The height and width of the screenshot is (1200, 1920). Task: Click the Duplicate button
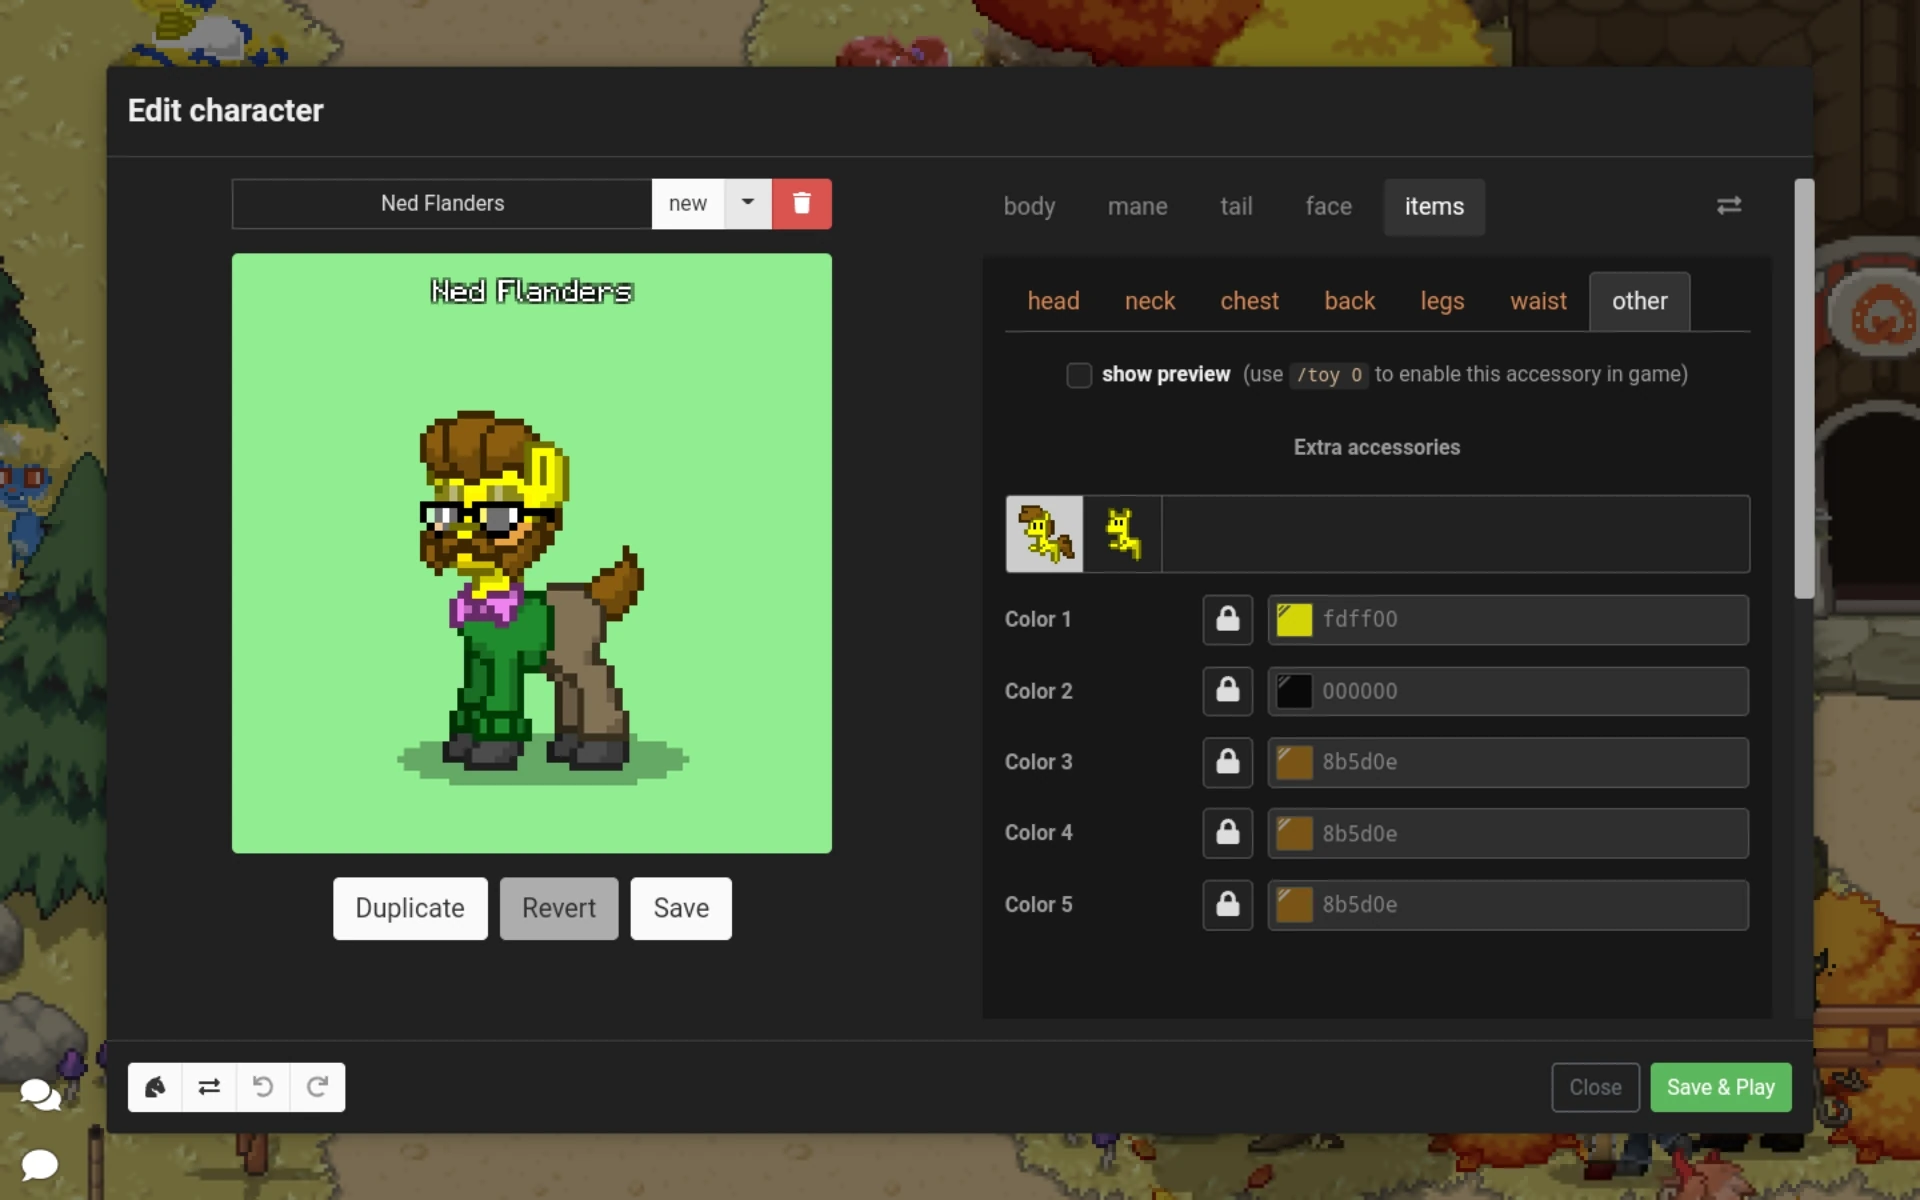click(x=410, y=908)
